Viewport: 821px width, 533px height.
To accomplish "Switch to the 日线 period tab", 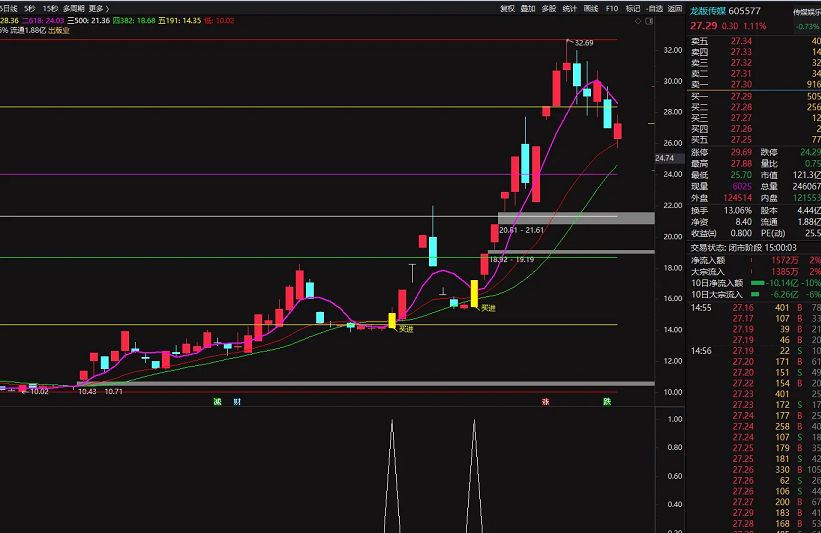I will [9, 8].
